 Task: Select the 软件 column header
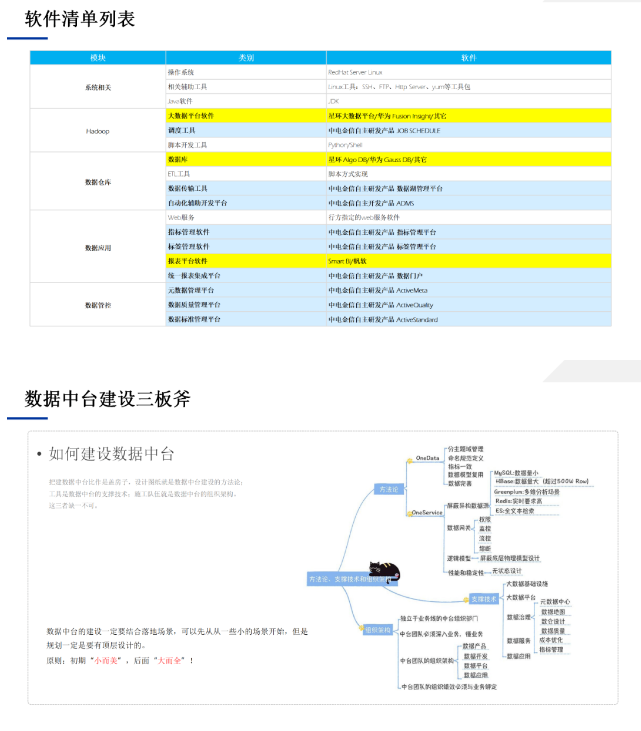(x=469, y=57)
